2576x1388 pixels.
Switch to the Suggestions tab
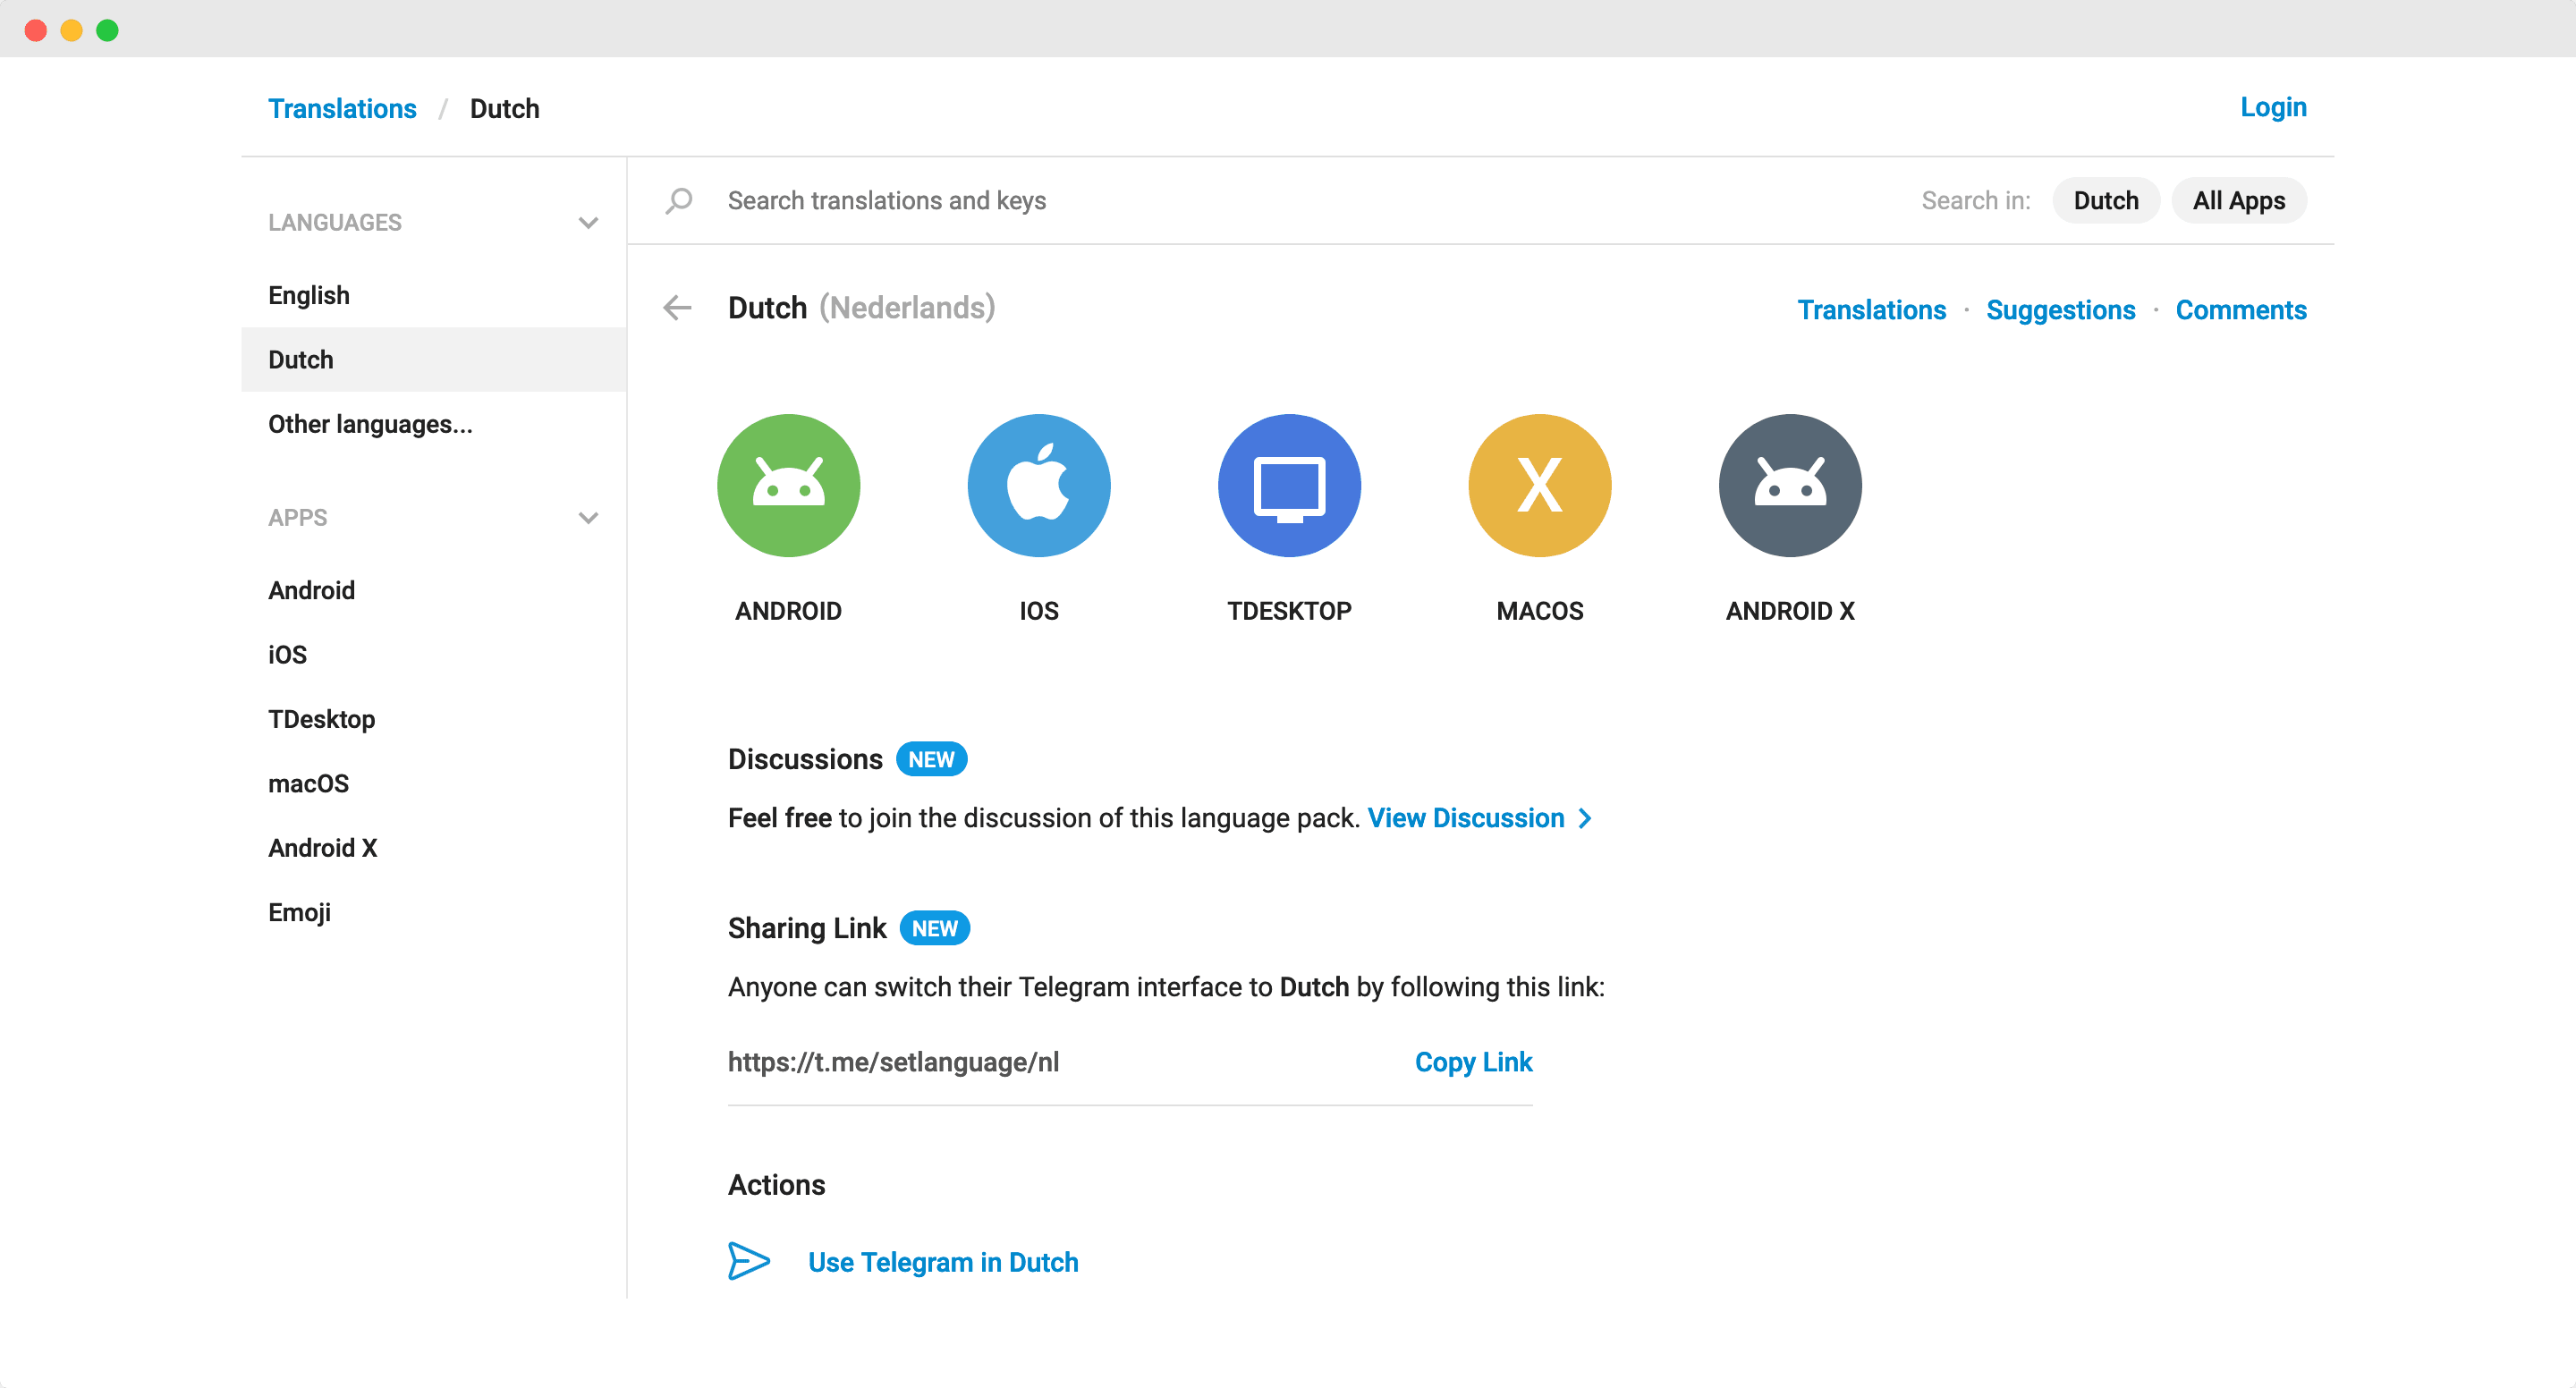point(2060,310)
